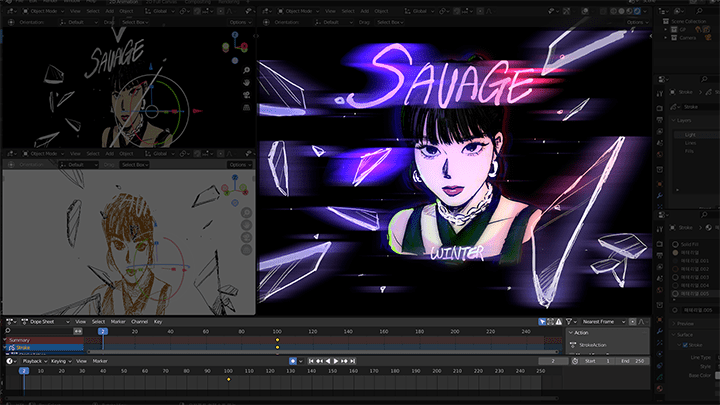720x405 pixels.
Task: Click the End frame field showing 250
Action: pos(633,361)
